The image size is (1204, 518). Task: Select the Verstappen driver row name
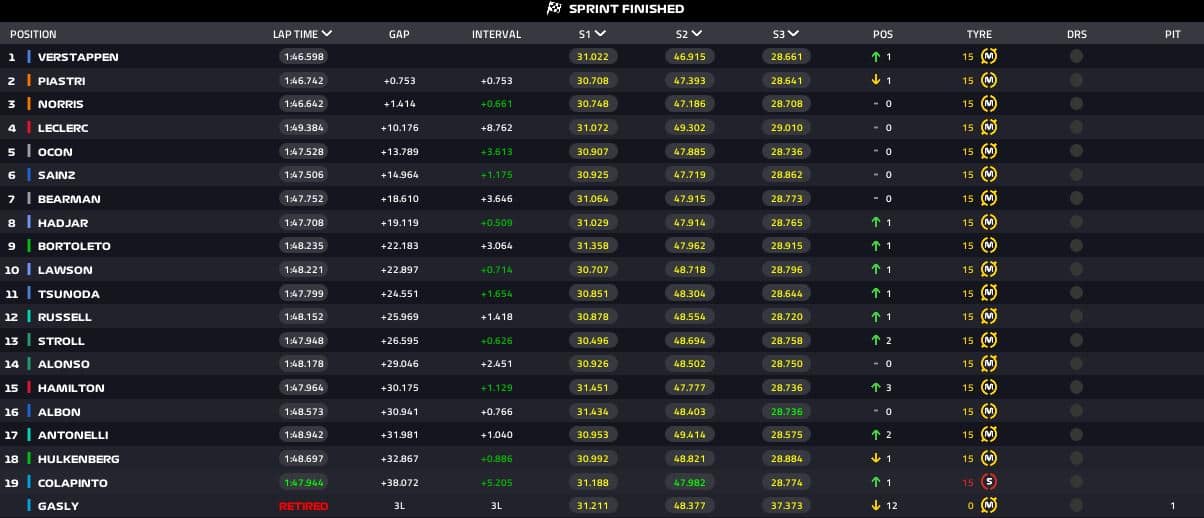pyautogui.click(x=78, y=57)
